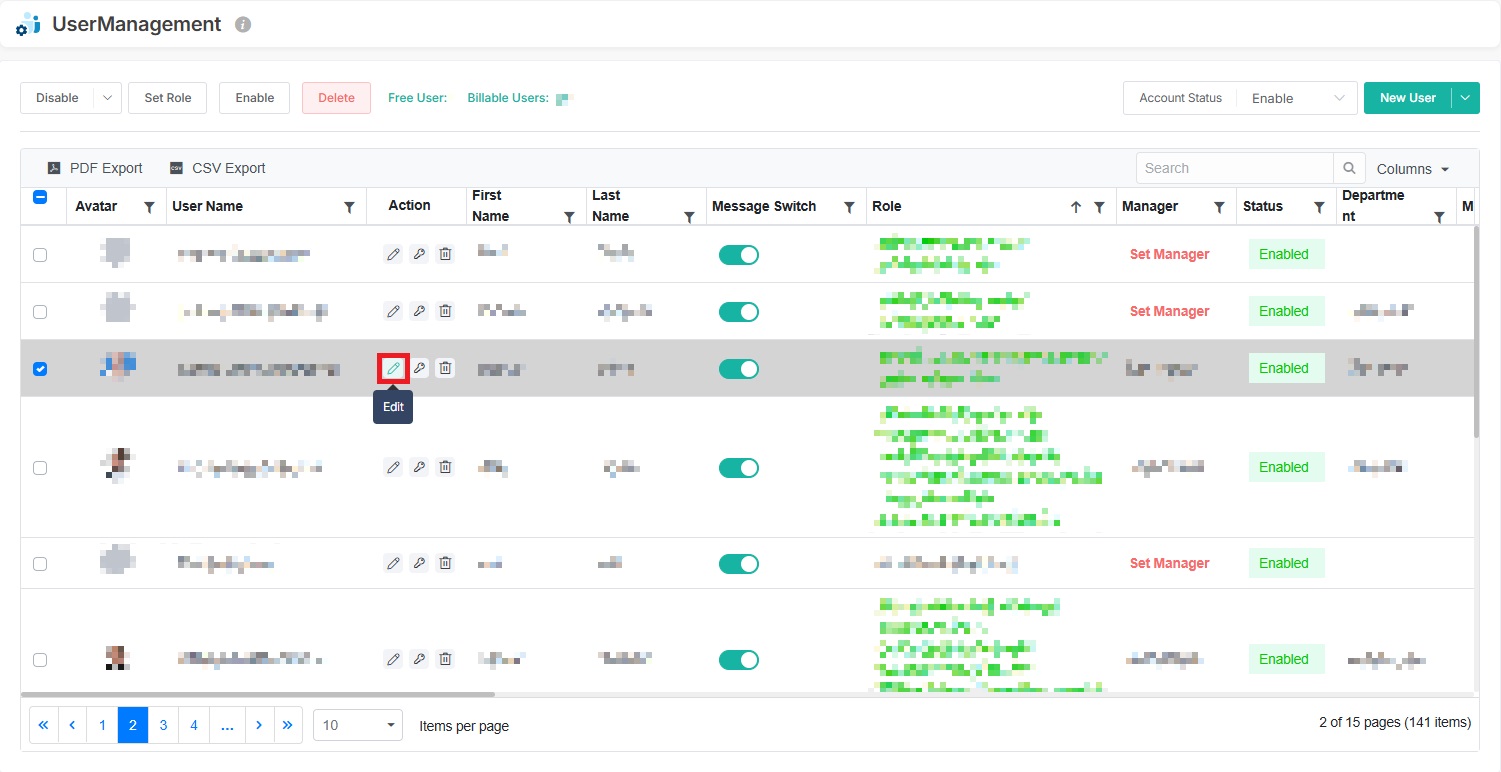Uncheck the selected third row checkbox

(x=40, y=369)
